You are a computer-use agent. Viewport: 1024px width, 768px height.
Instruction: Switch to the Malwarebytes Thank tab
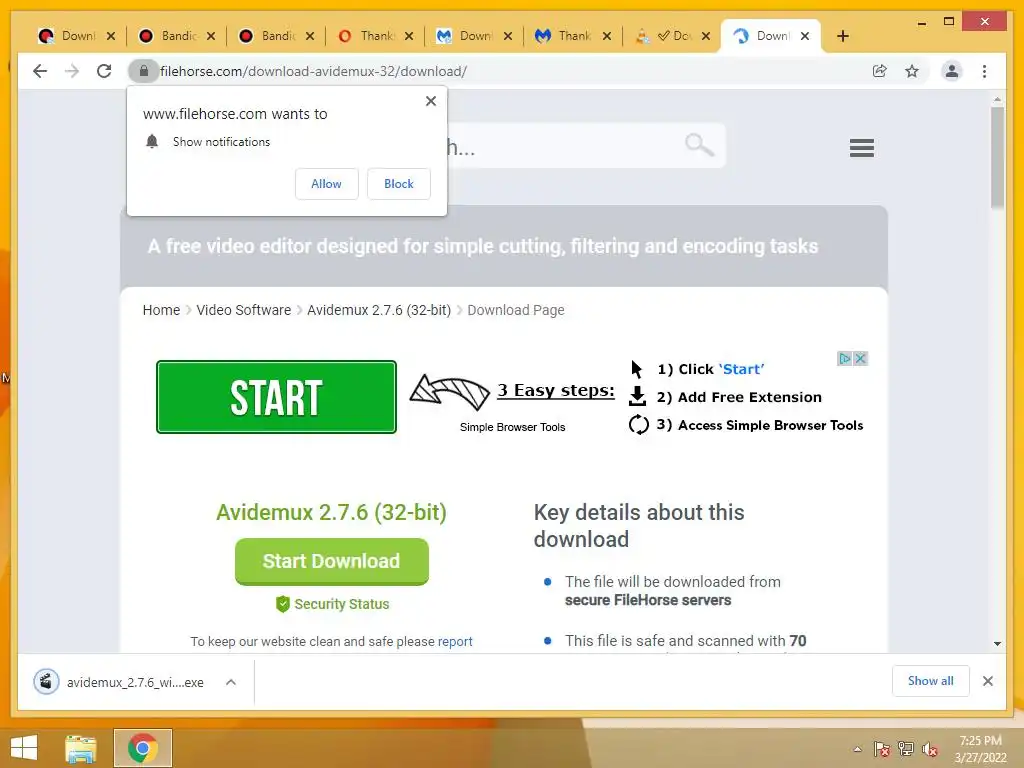pyautogui.click(x=573, y=36)
